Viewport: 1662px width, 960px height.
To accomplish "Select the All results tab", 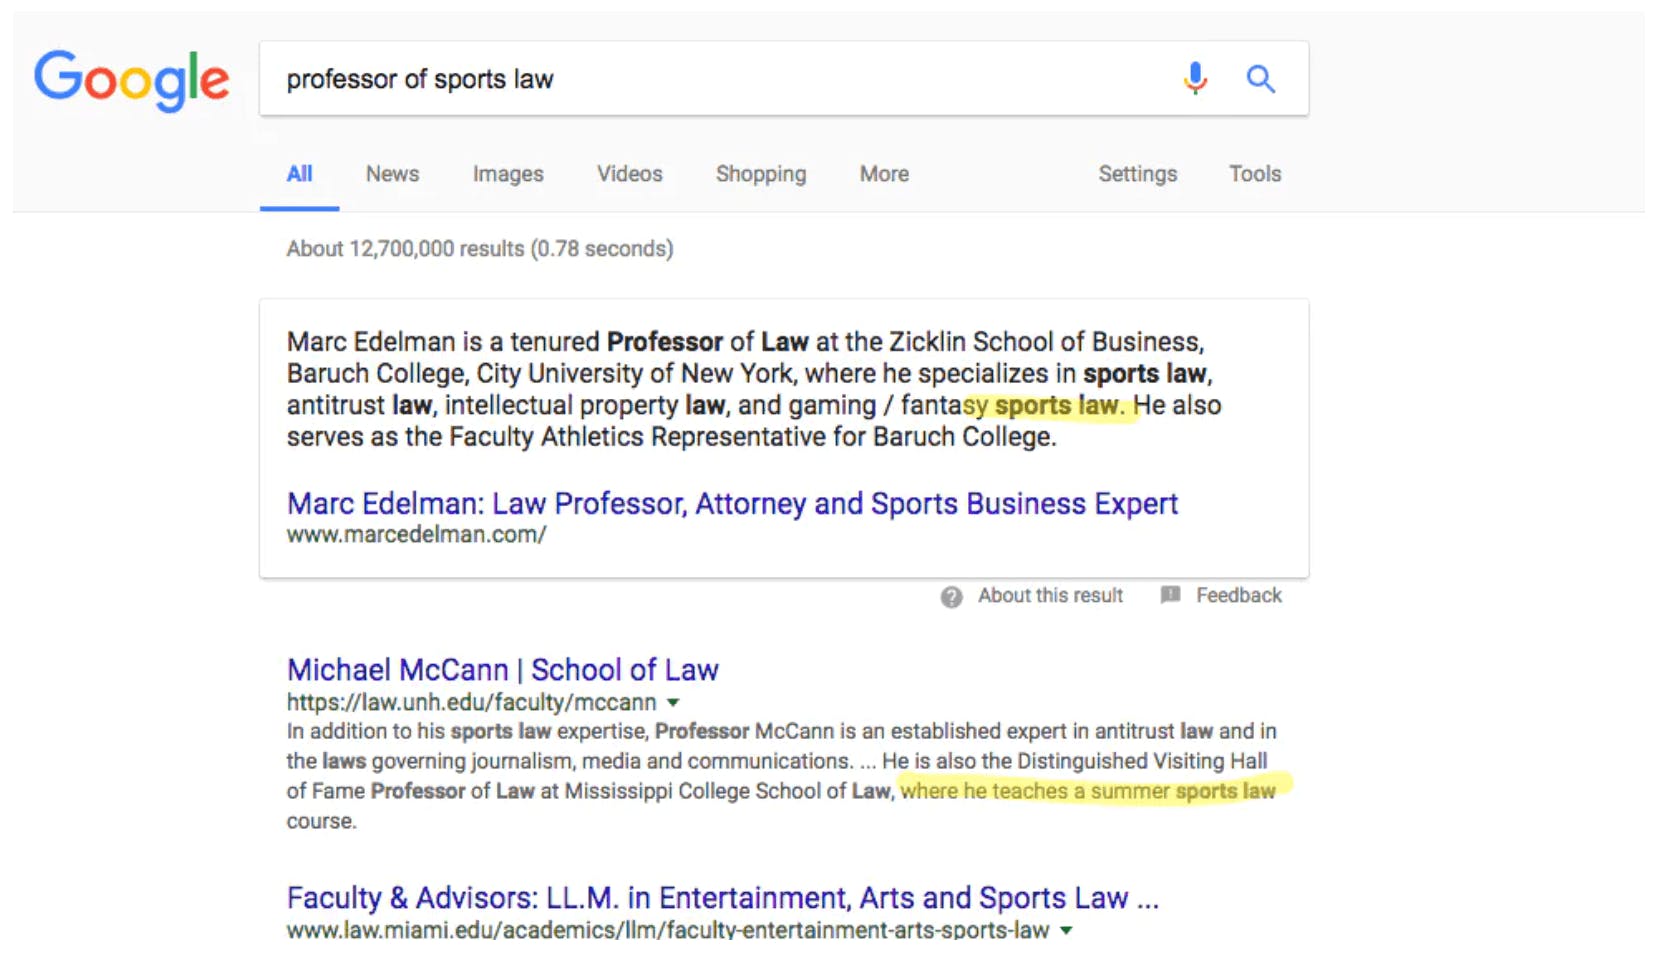I will pyautogui.click(x=299, y=174).
